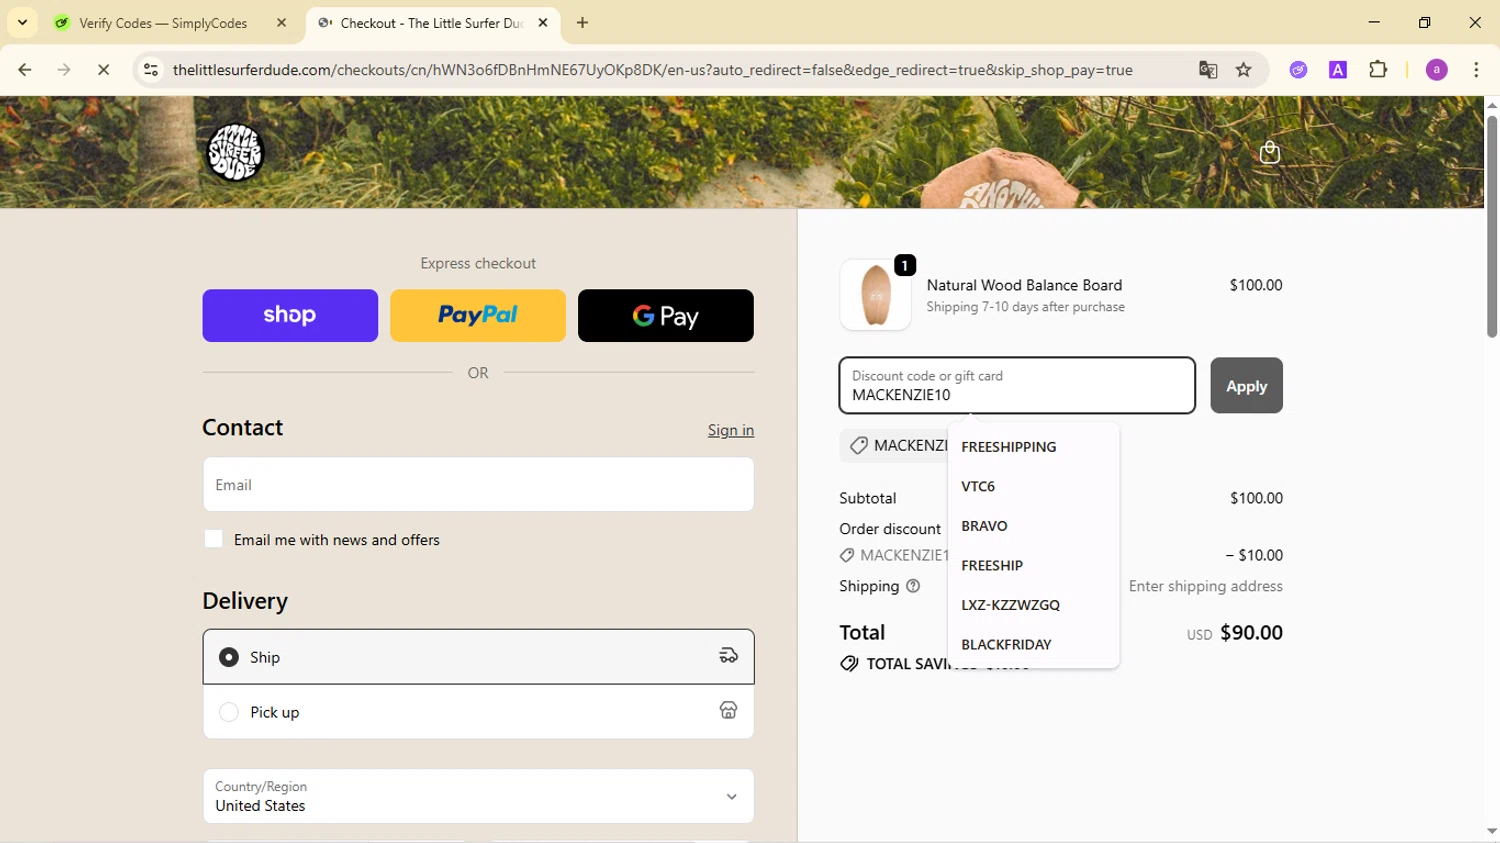Click the delivery truck icon on Ship
The width and height of the screenshot is (1500, 843).
tap(728, 656)
